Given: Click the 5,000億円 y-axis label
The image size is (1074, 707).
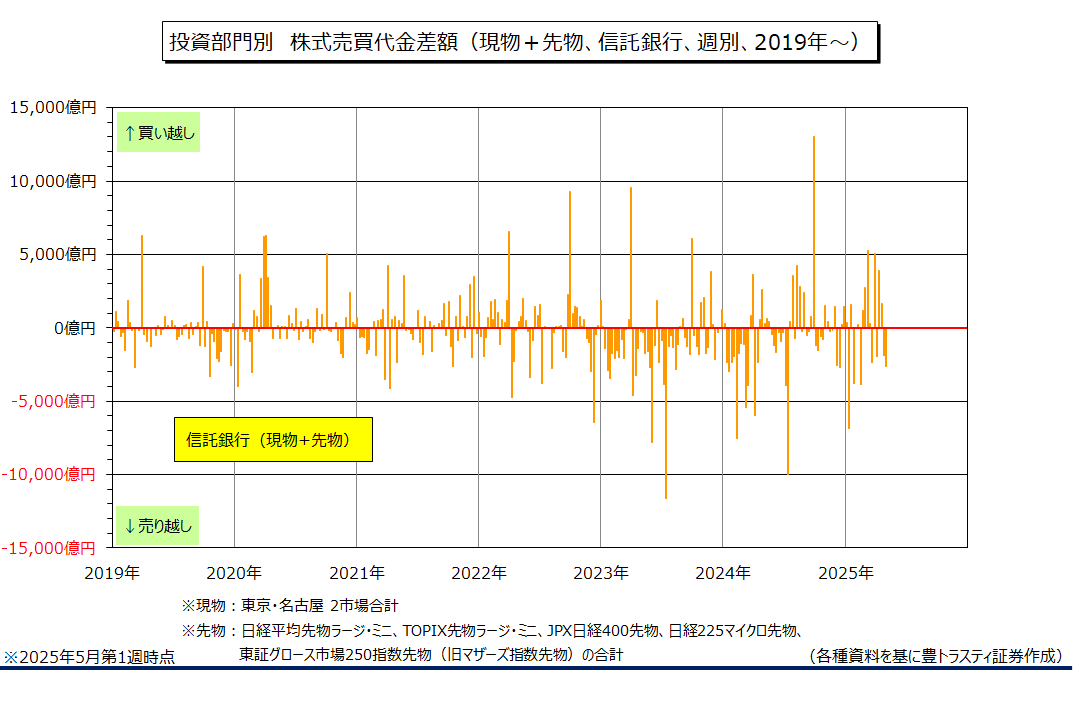Looking at the screenshot, I should (x=58, y=255).
